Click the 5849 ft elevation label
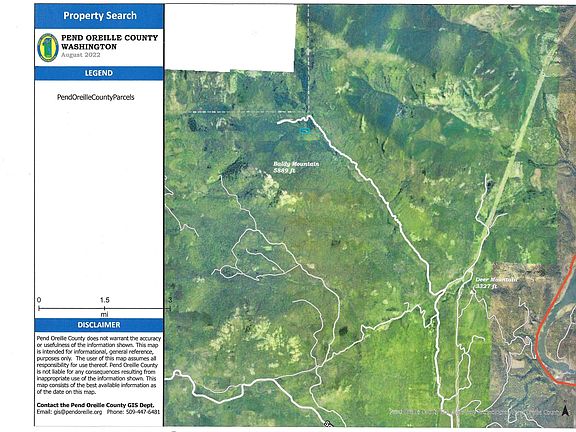This screenshot has width=576, height=432. click(x=284, y=170)
